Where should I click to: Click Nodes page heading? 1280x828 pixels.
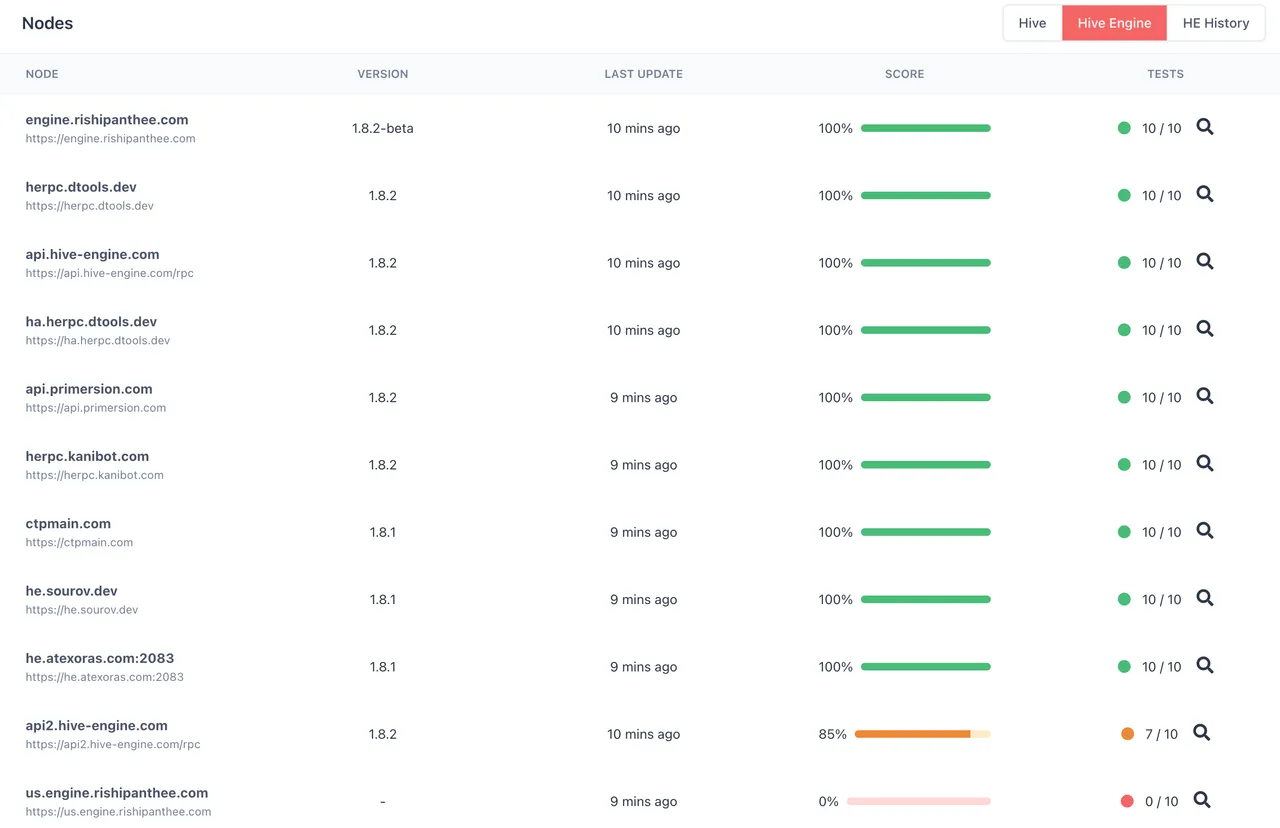[x=48, y=23]
